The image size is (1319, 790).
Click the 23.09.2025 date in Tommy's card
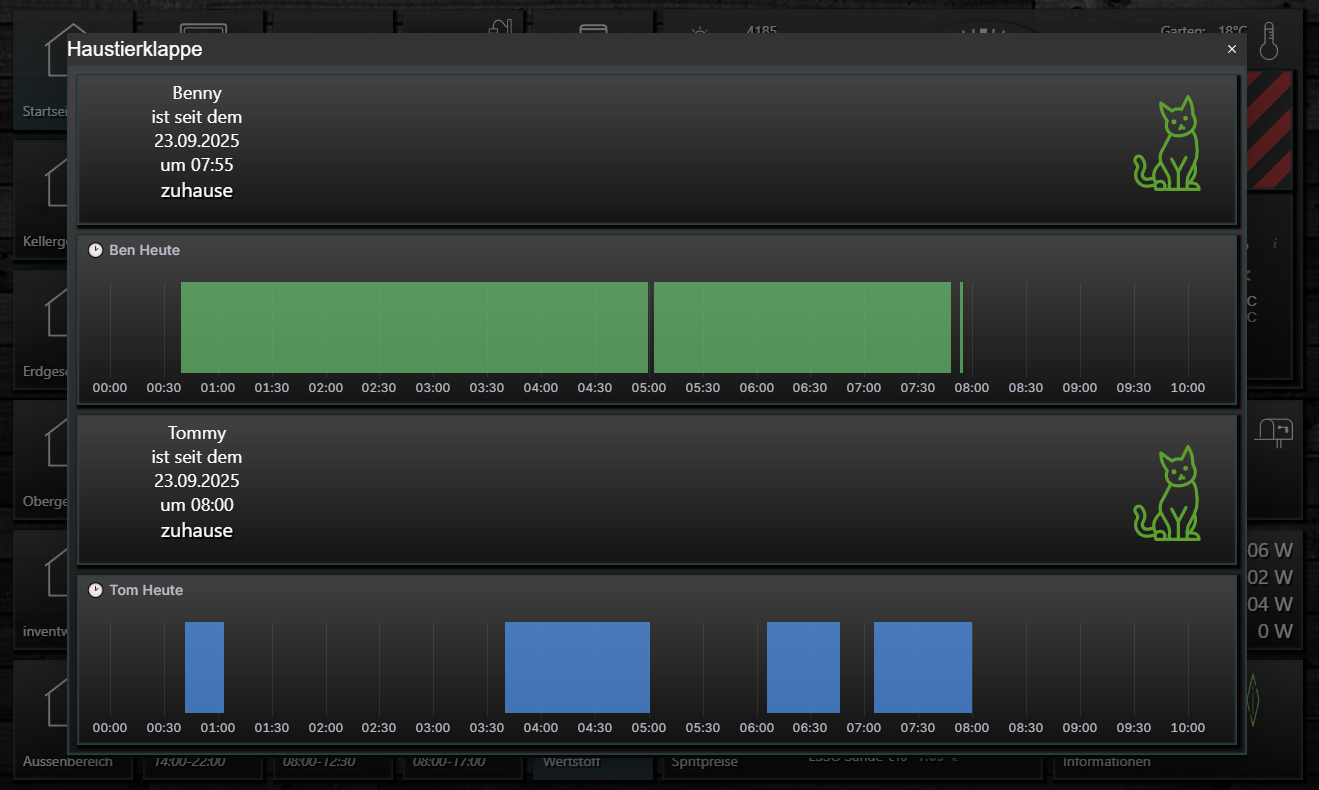pos(197,481)
